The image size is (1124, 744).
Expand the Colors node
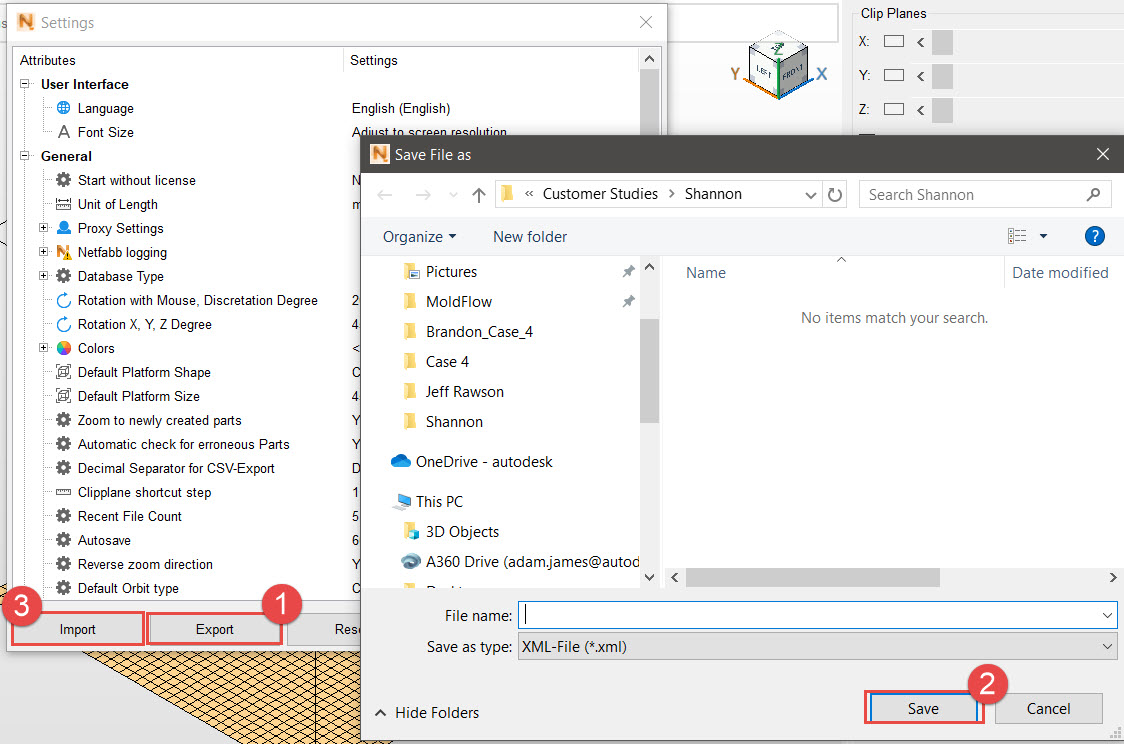tap(44, 348)
